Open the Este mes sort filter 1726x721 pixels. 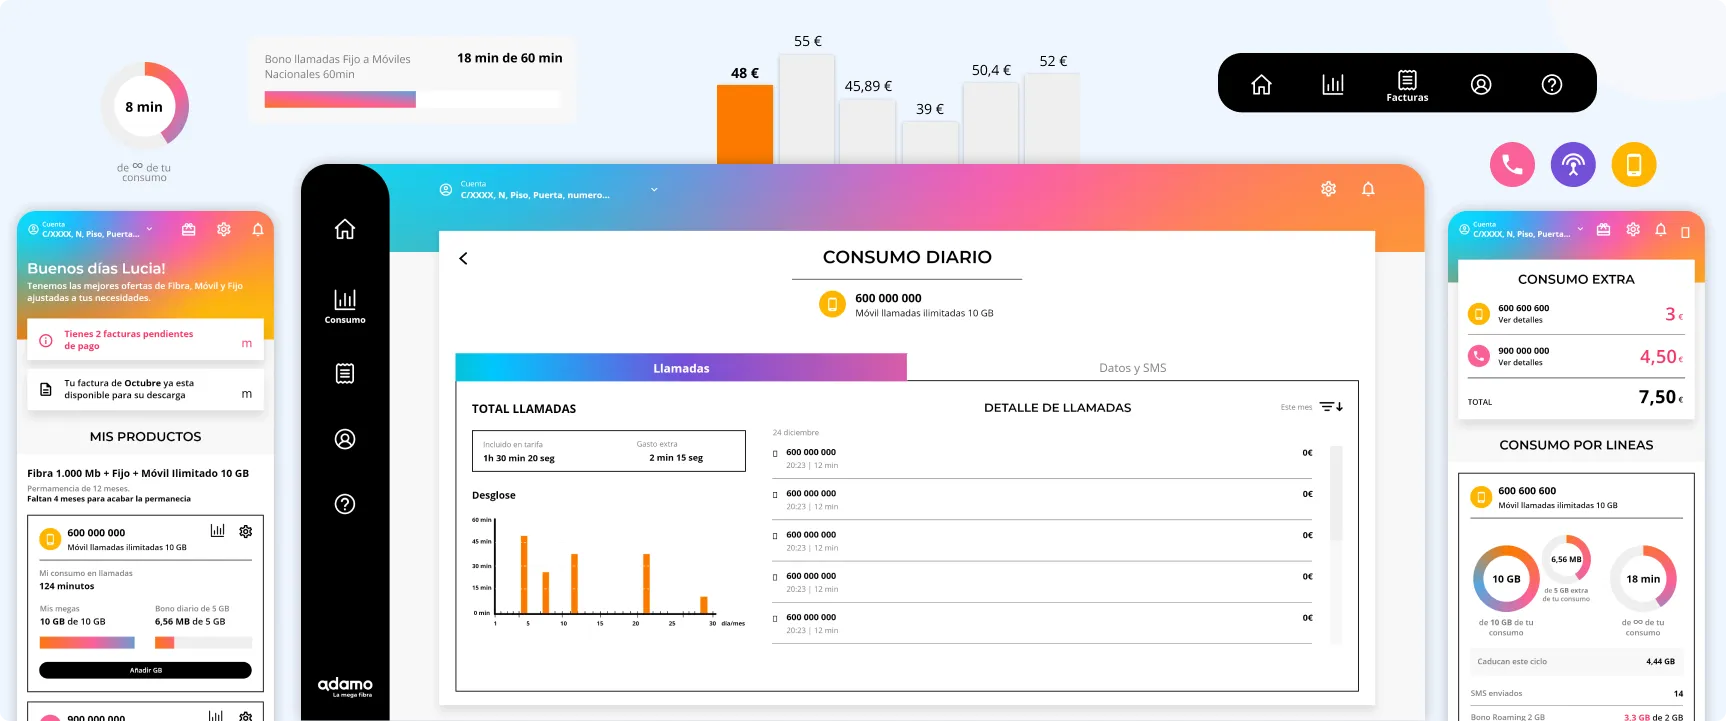tap(1331, 407)
